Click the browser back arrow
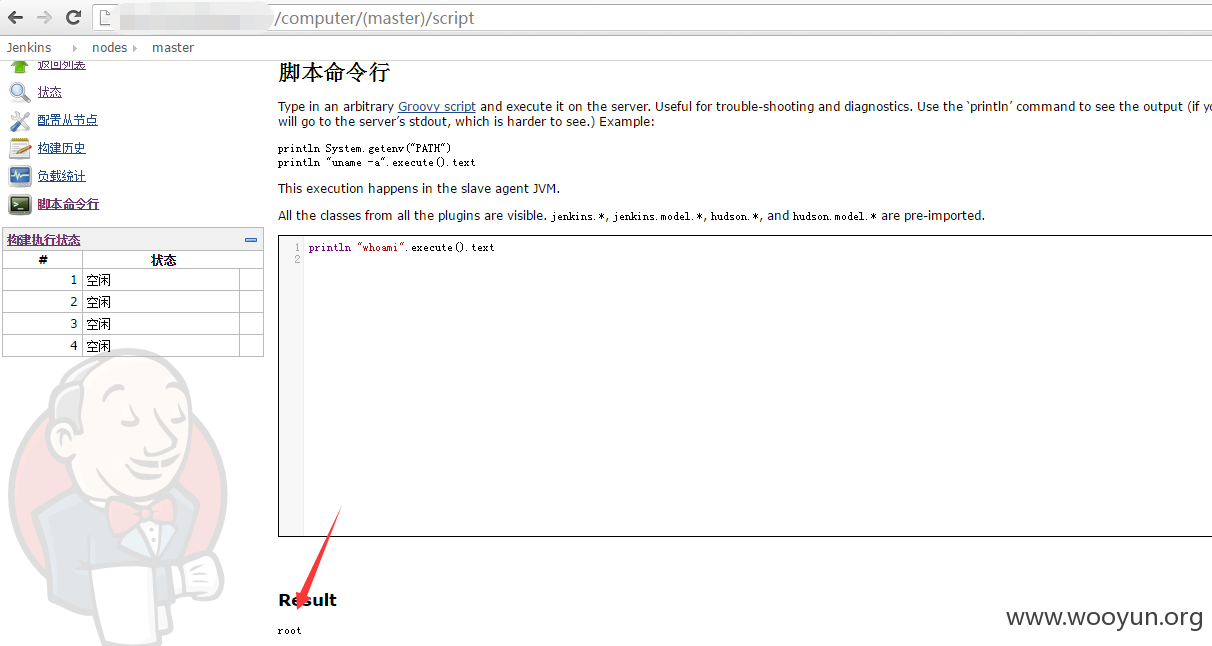 pyautogui.click(x=16, y=18)
